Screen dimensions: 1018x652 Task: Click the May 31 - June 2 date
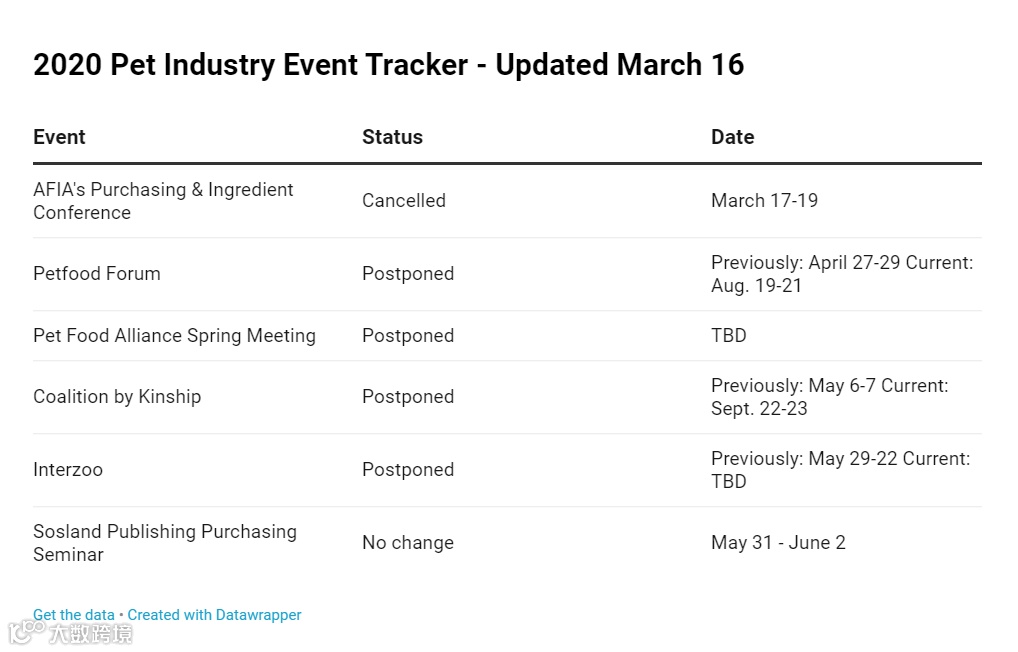click(778, 543)
